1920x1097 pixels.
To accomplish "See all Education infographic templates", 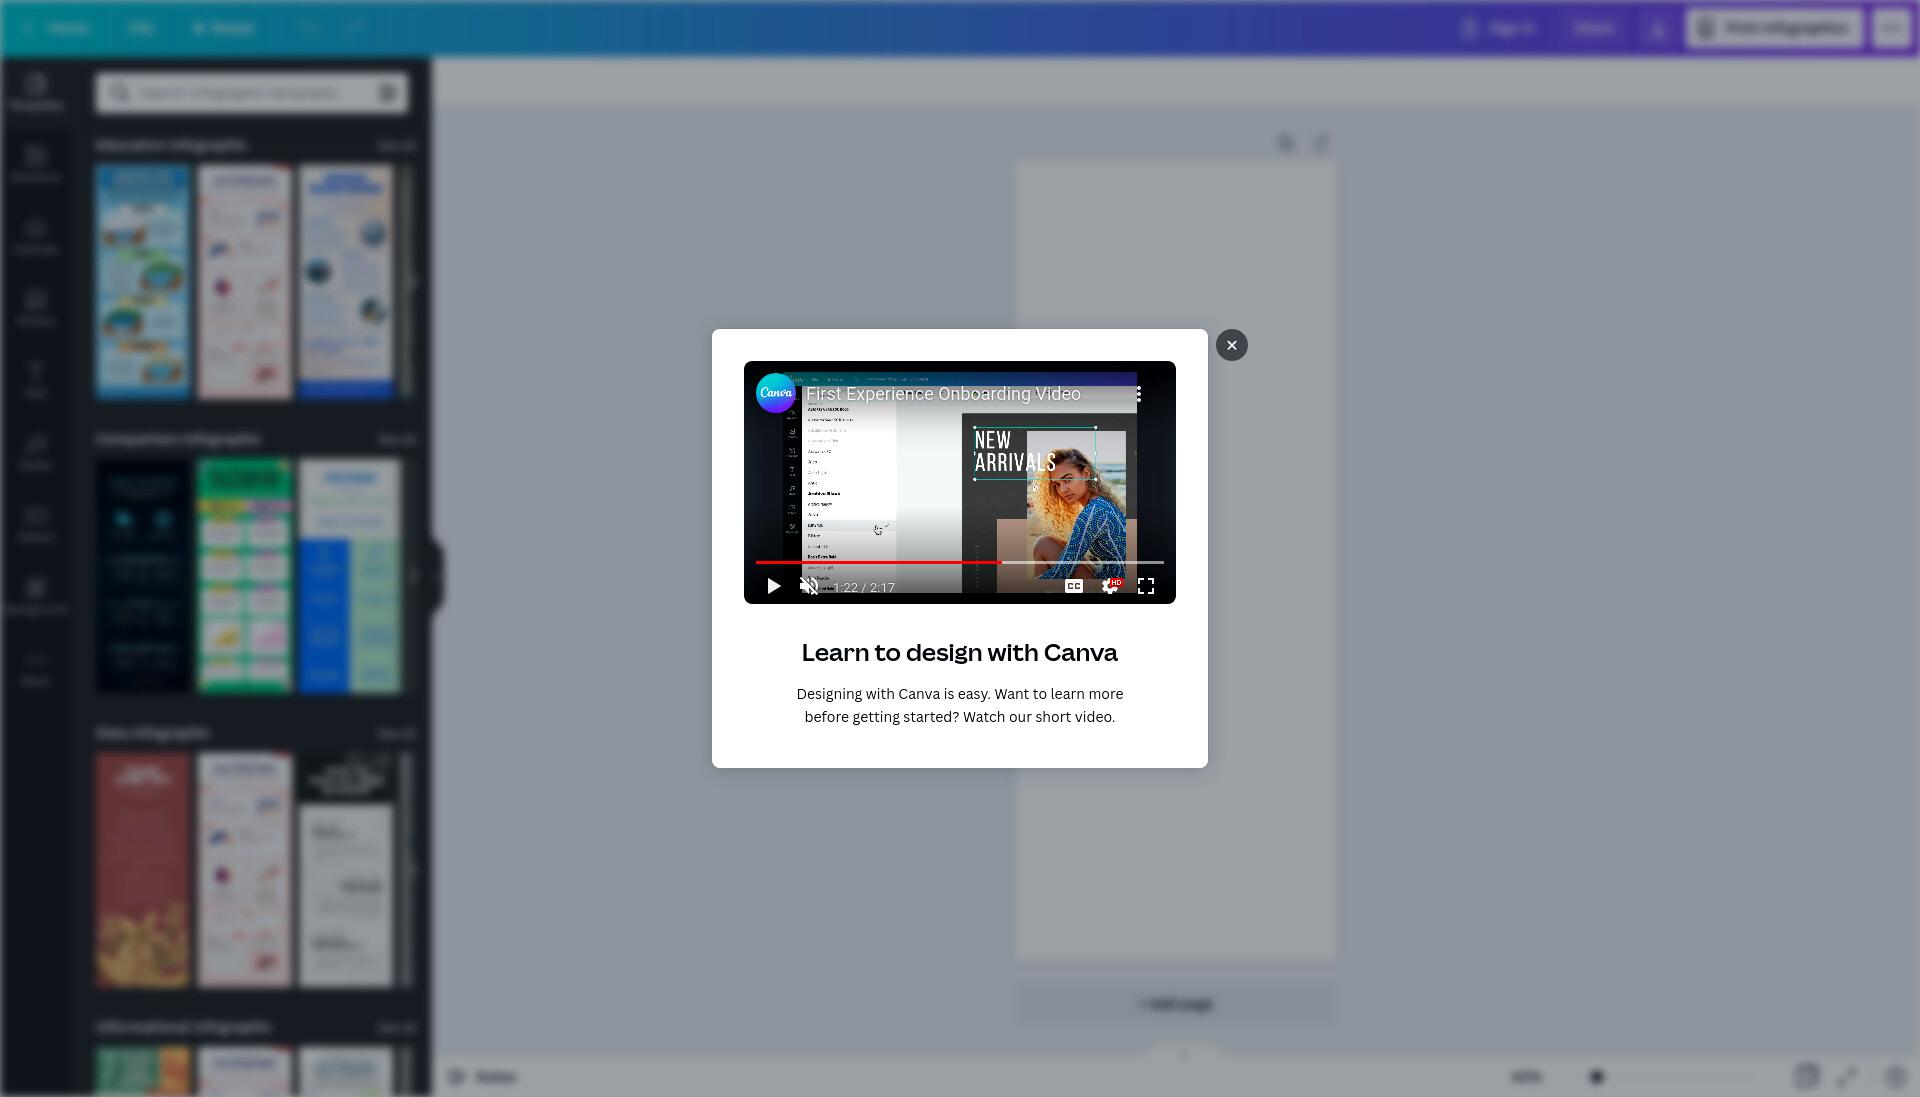I will (x=396, y=146).
